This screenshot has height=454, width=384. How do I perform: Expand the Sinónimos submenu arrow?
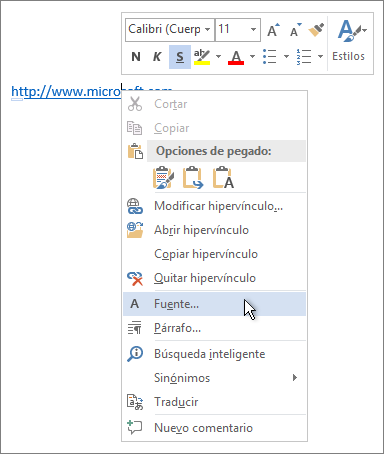coord(295,378)
